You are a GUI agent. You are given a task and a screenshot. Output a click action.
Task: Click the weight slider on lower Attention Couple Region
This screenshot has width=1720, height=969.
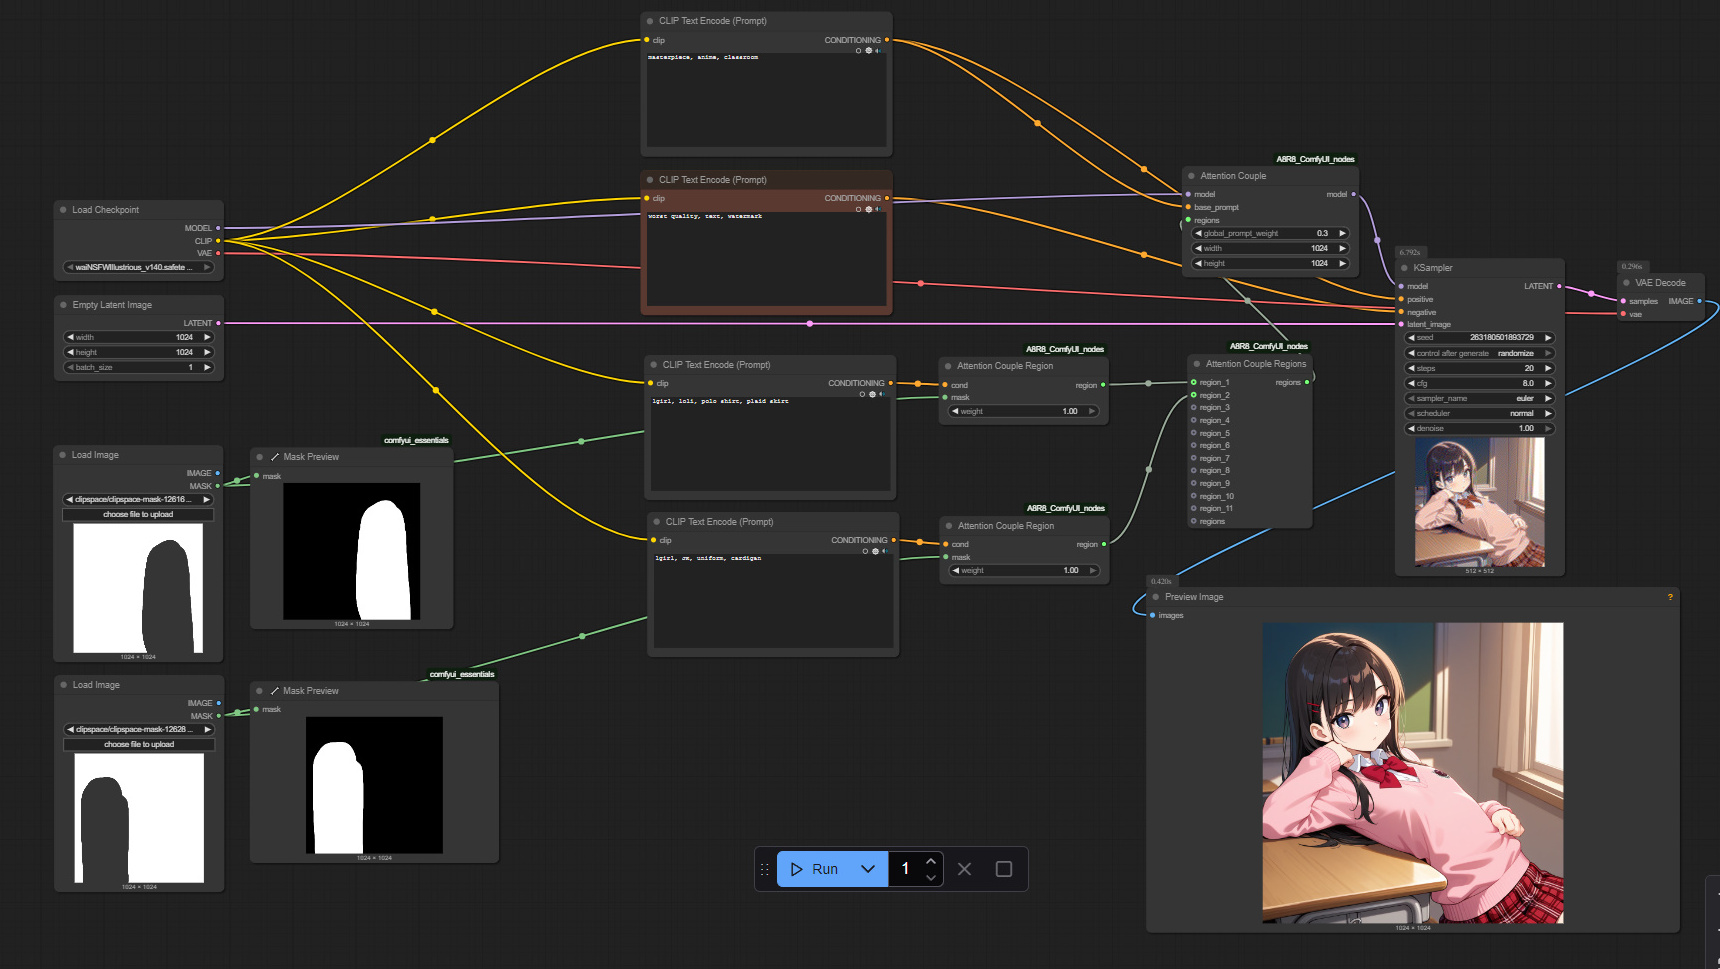click(1025, 570)
